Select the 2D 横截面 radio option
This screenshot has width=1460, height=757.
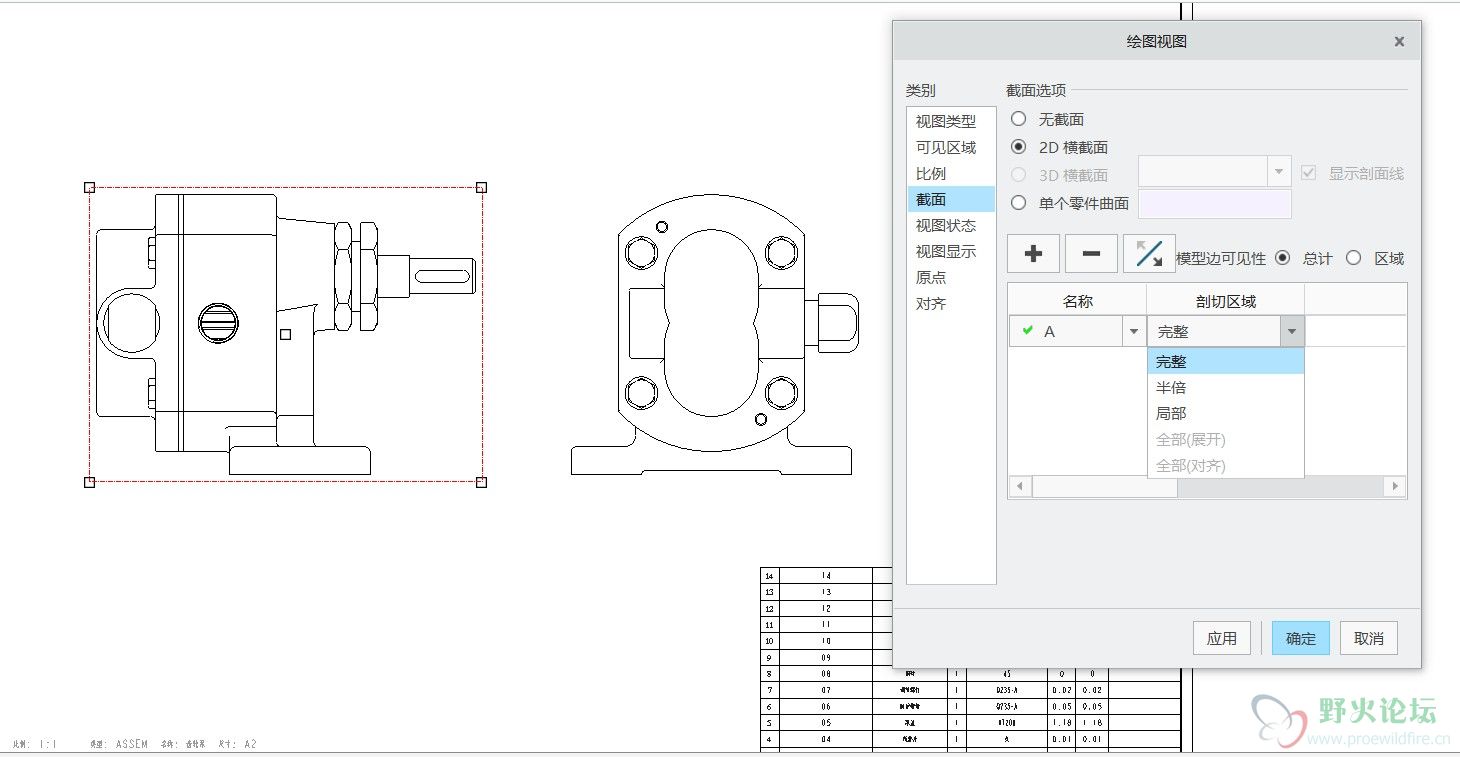1018,147
